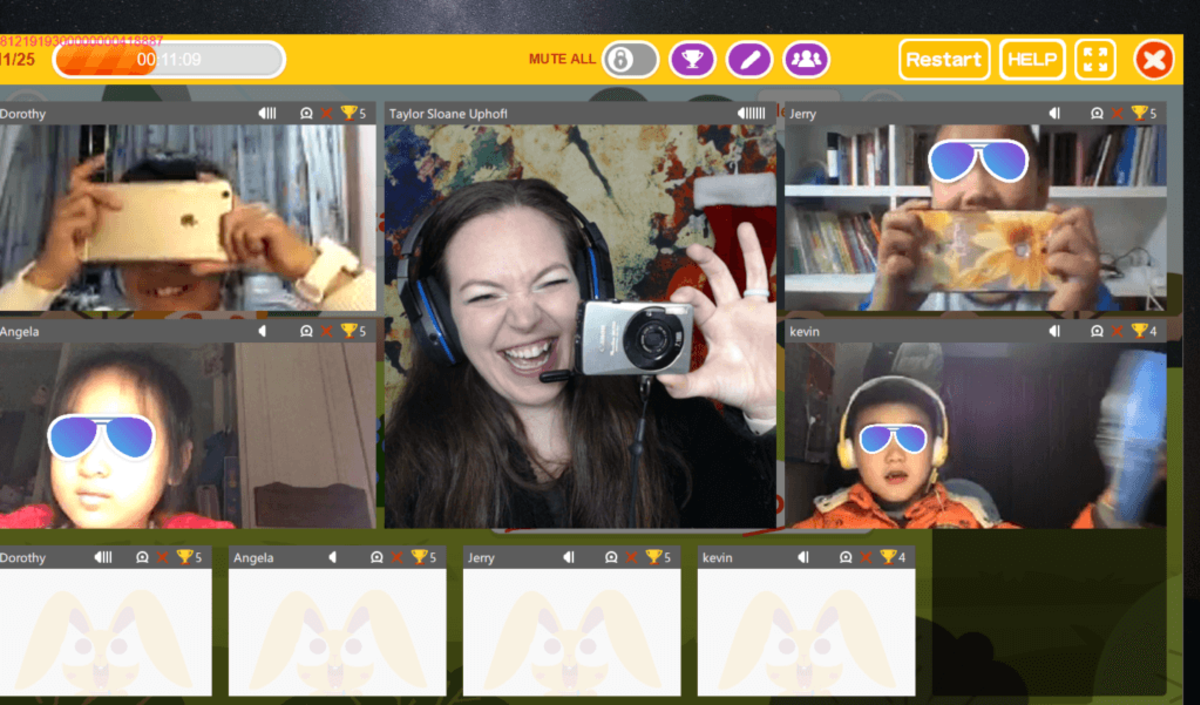This screenshot has height=705, width=1200.
Task: Click face icon on Angela's video header
Action: (x=306, y=331)
